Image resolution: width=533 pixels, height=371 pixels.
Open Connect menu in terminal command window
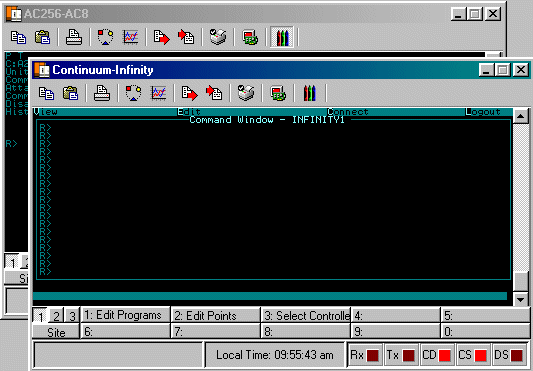point(348,112)
